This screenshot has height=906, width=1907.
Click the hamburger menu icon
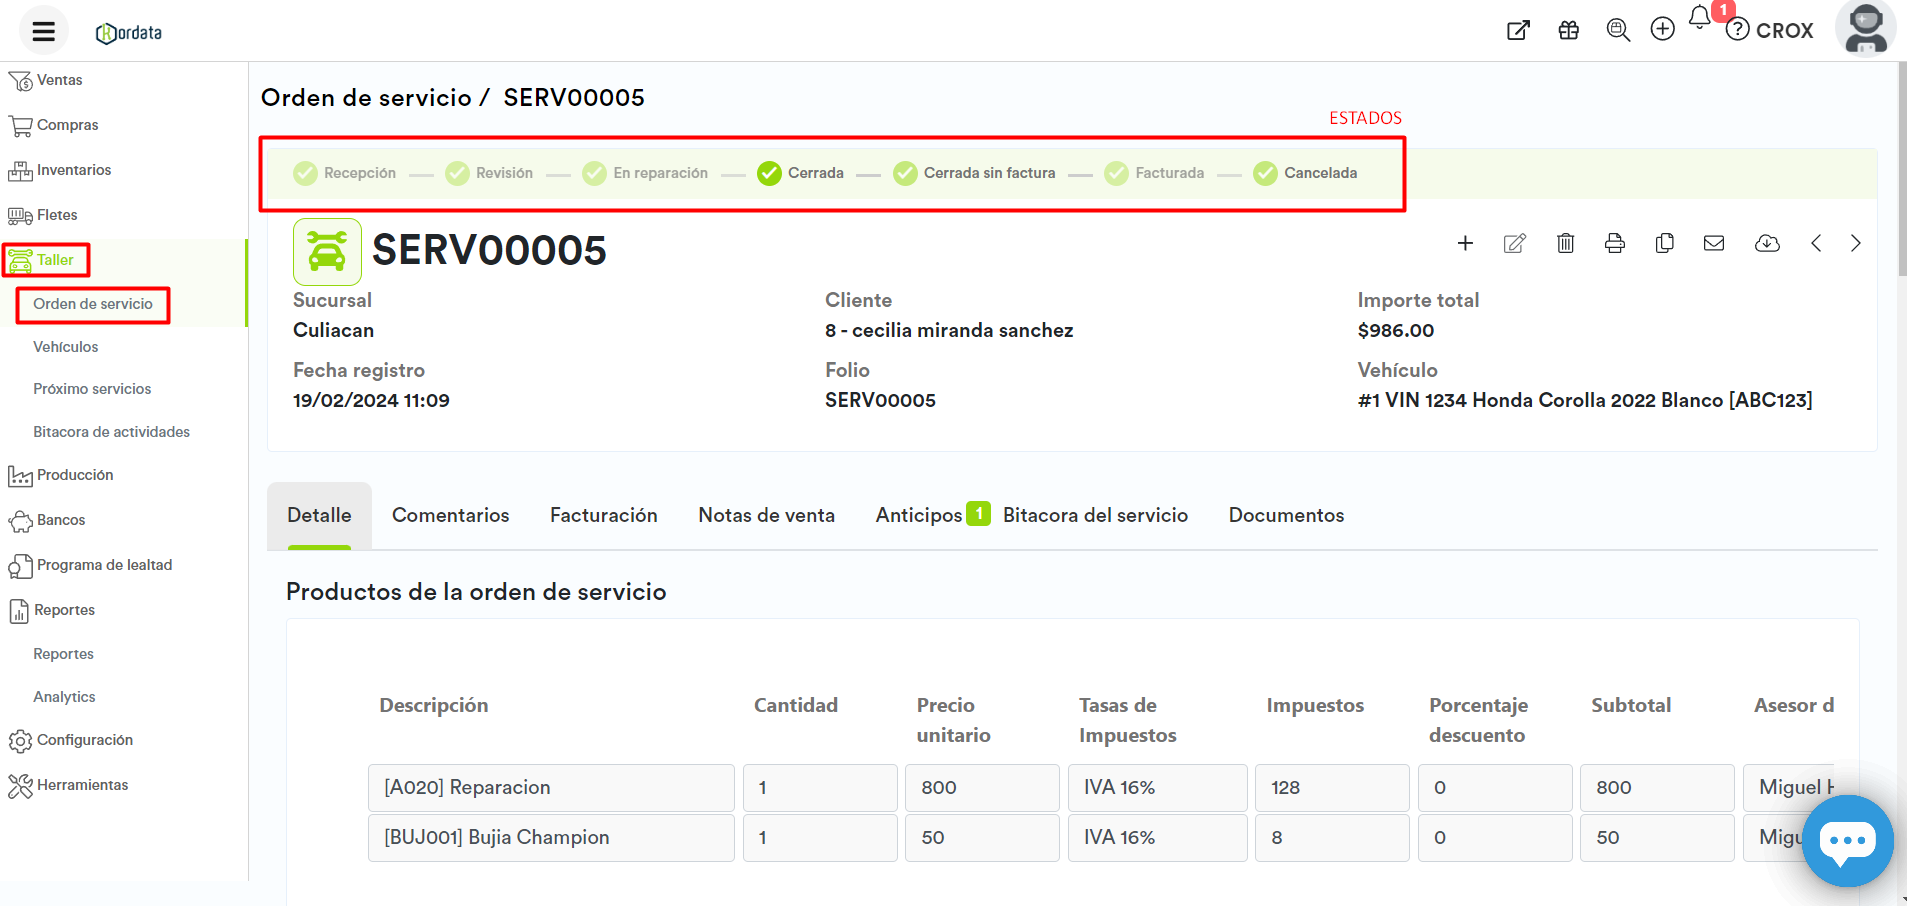point(43,29)
